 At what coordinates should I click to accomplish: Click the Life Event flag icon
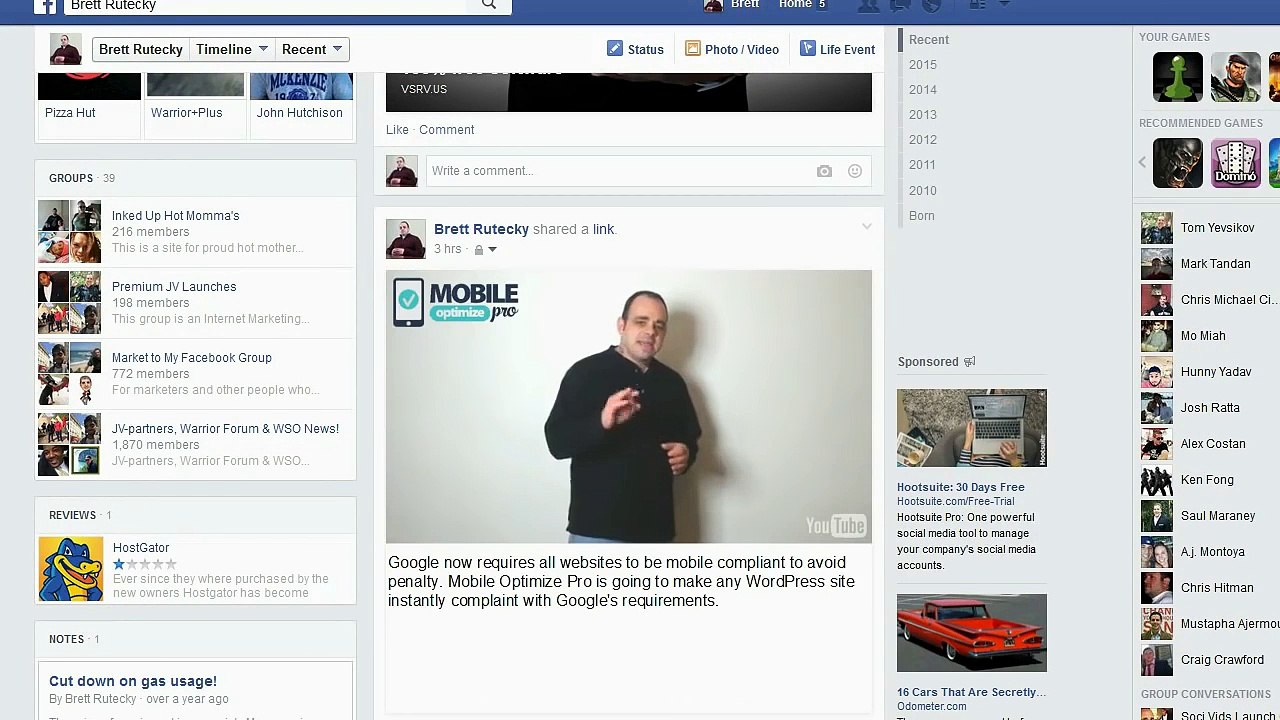coord(807,48)
